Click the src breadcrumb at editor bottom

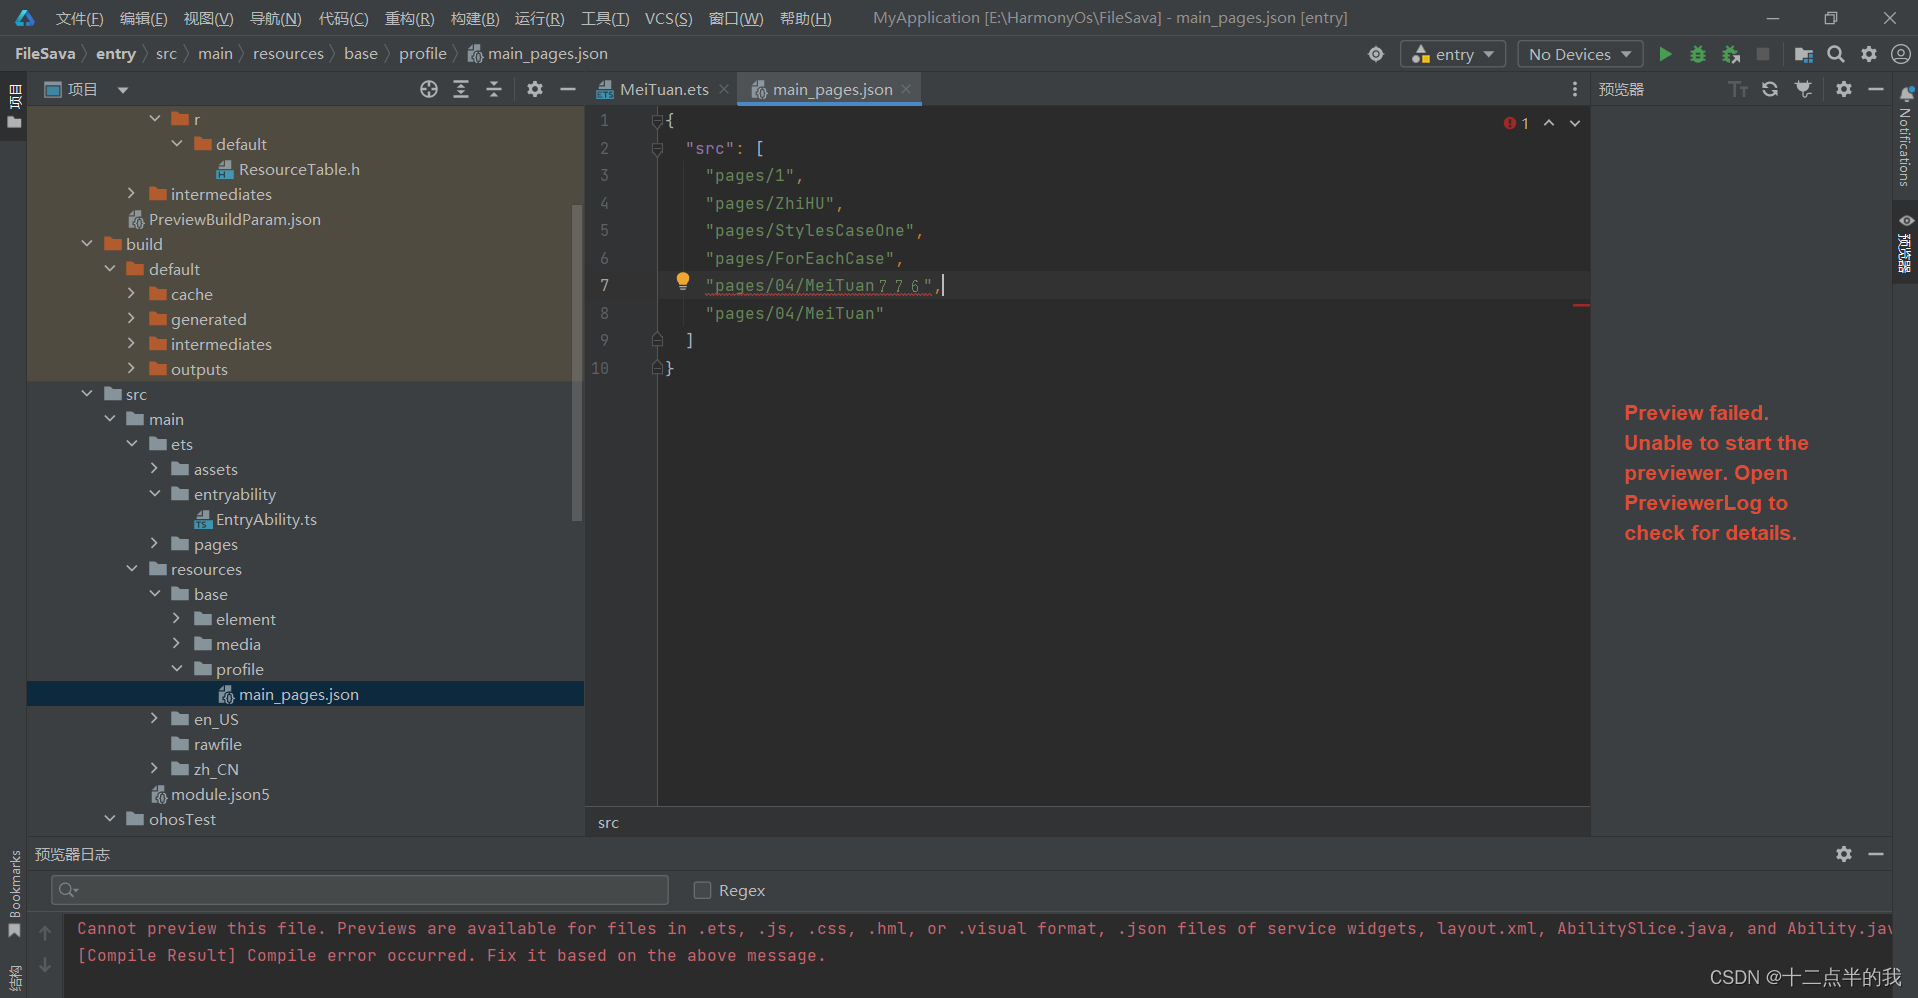tap(608, 823)
